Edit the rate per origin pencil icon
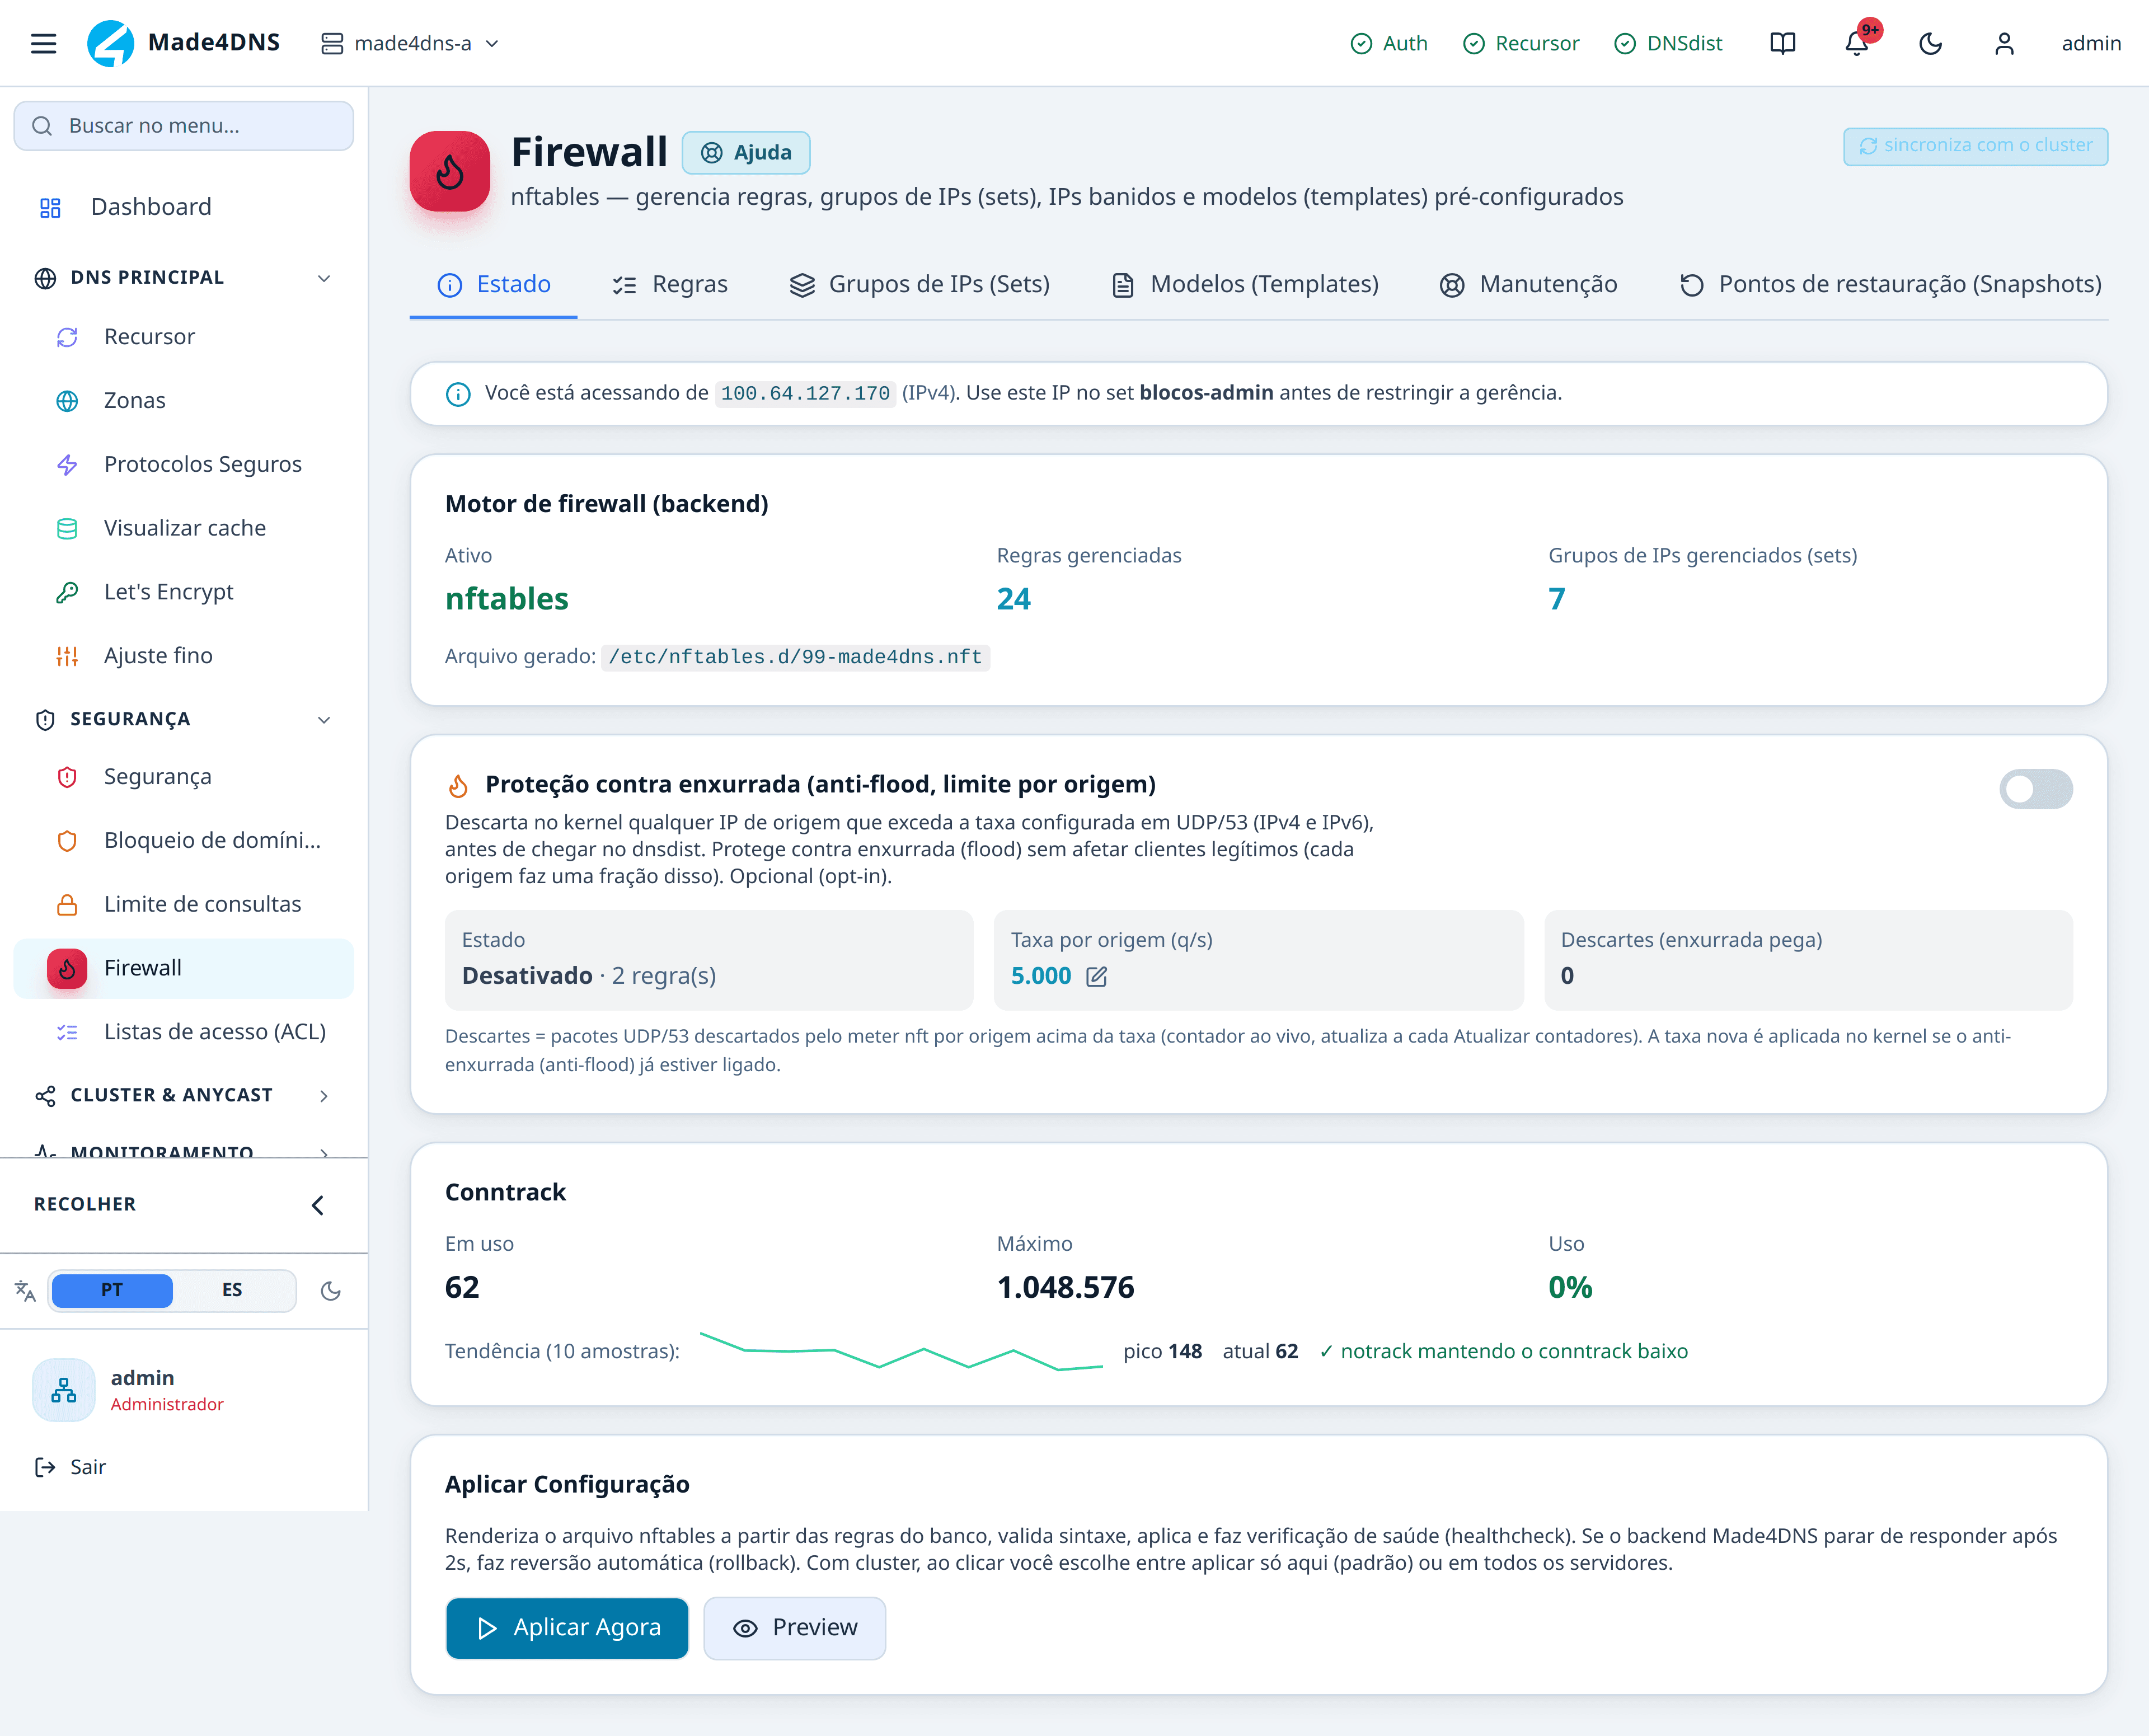This screenshot has height=1736, width=2149. (x=1096, y=976)
